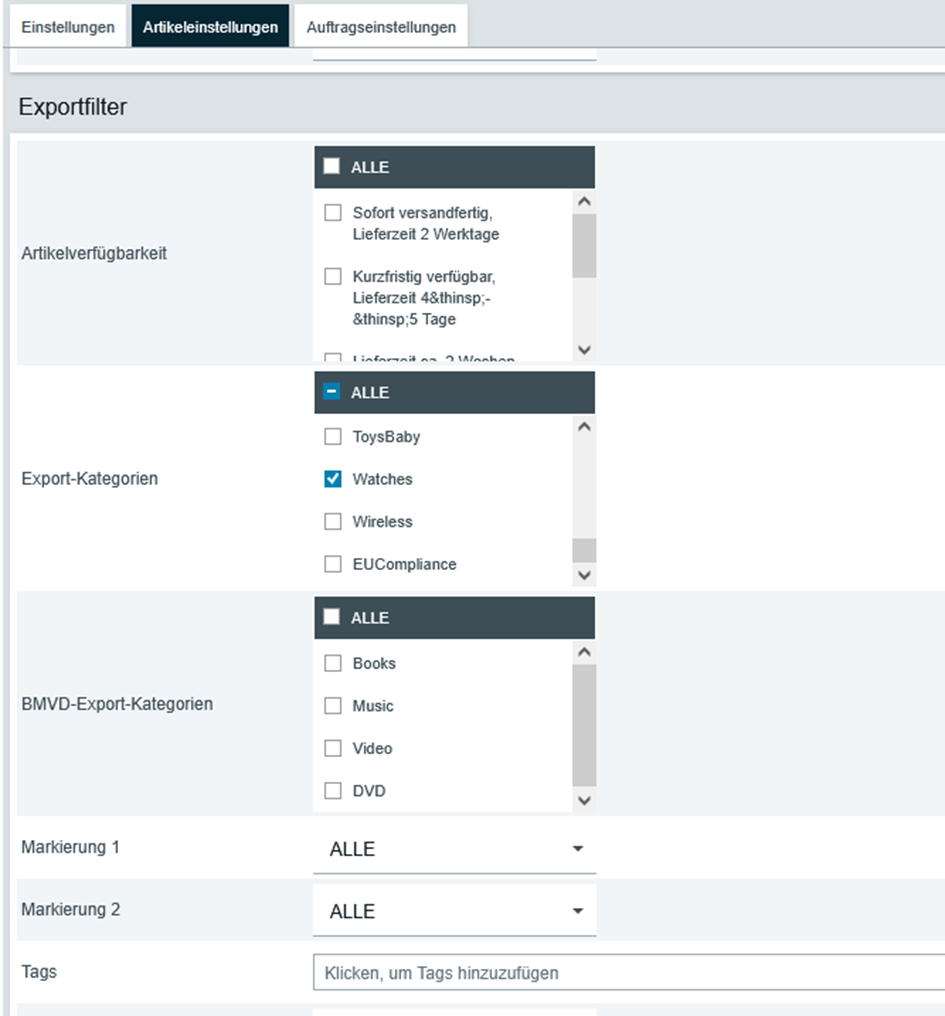Screen dimensions: 945x1016
Task: Uncheck the Watches category
Action: [x=333, y=480]
